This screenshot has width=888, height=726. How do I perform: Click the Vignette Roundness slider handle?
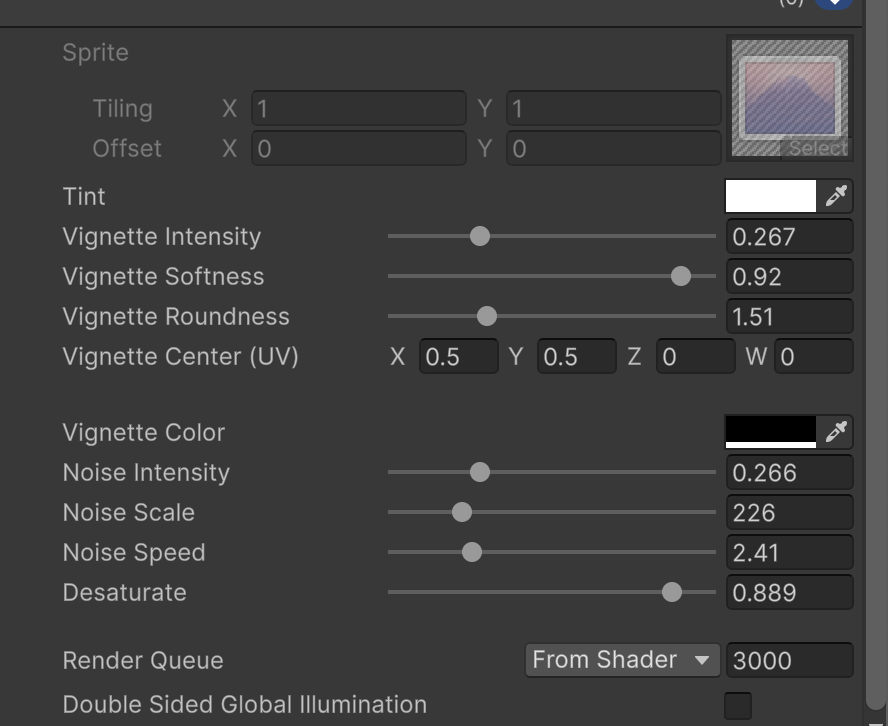pos(486,316)
